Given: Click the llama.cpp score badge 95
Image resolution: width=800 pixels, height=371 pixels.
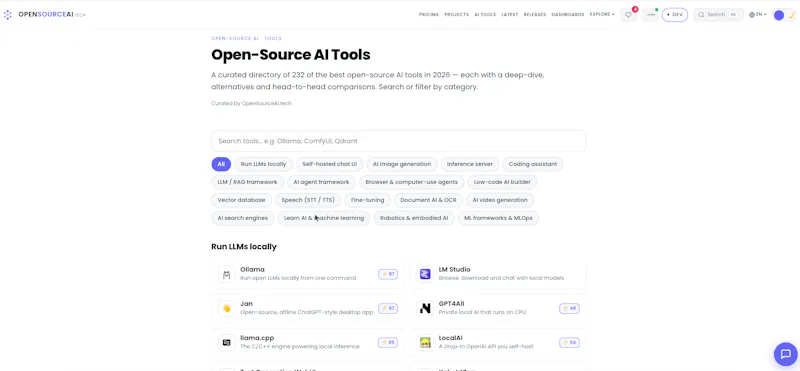Looking at the screenshot, I should click(x=388, y=342).
